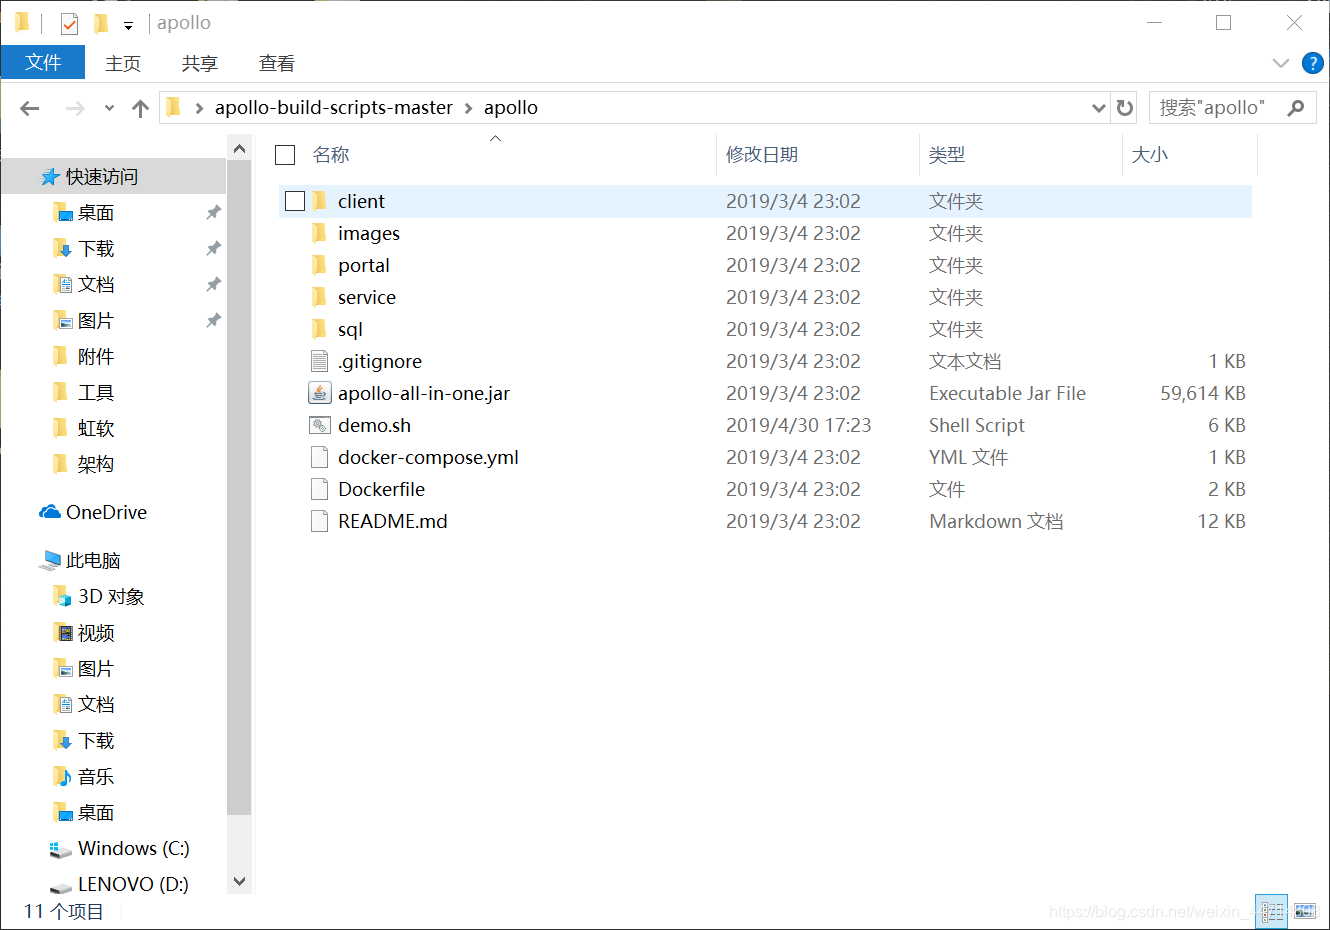Click demo.sh date 2019/4/30 17:23
The height and width of the screenshot is (930, 1330).
[799, 425]
